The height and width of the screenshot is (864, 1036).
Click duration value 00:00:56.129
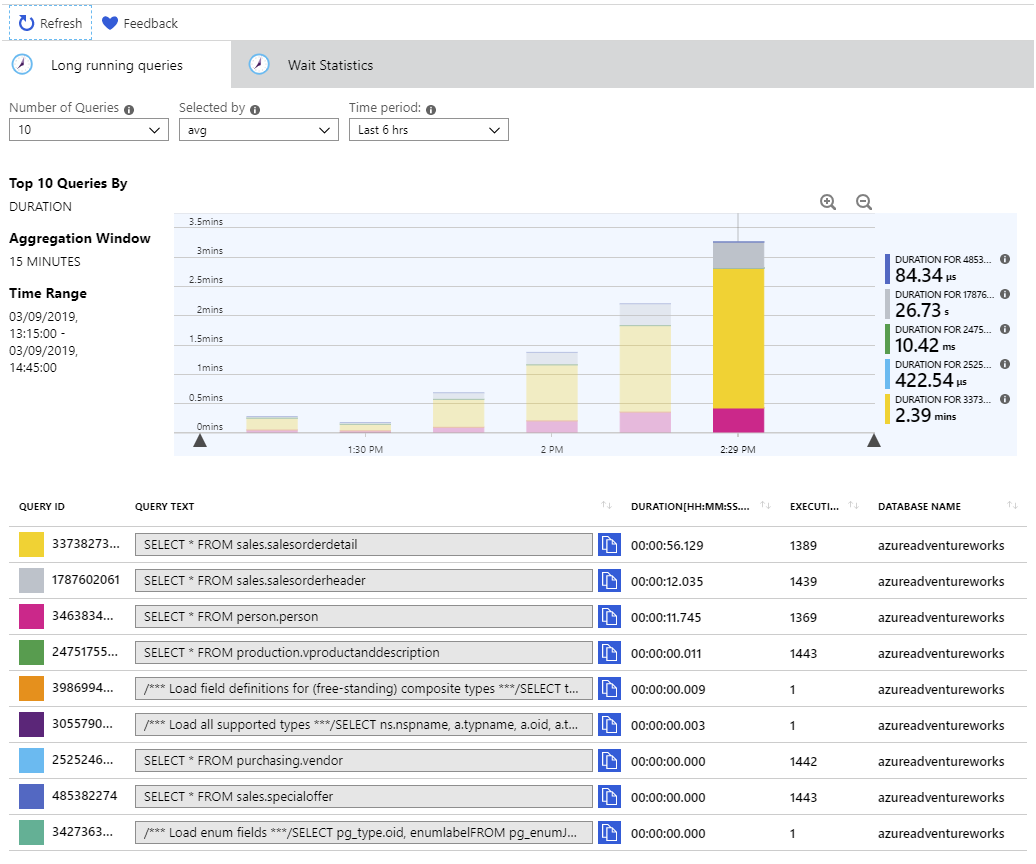tap(667, 546)
